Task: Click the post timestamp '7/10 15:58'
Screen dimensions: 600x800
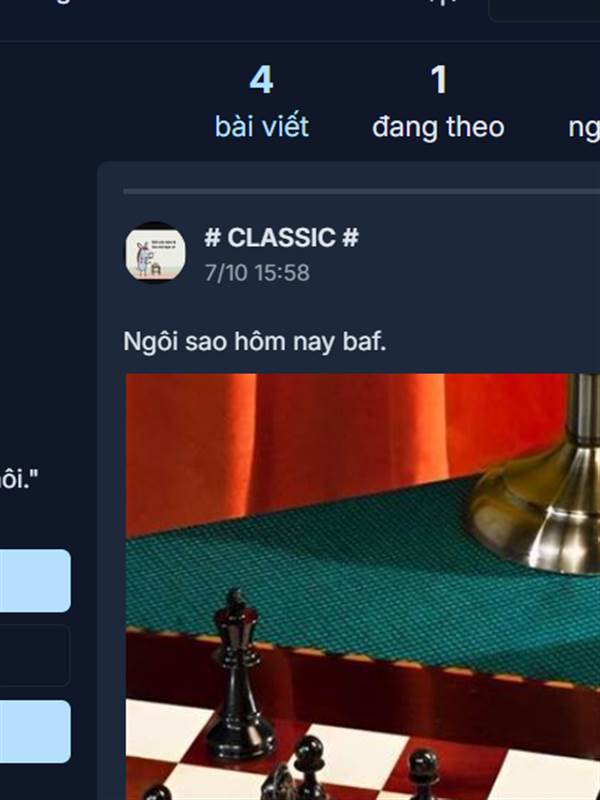Action: coord(257,272)
